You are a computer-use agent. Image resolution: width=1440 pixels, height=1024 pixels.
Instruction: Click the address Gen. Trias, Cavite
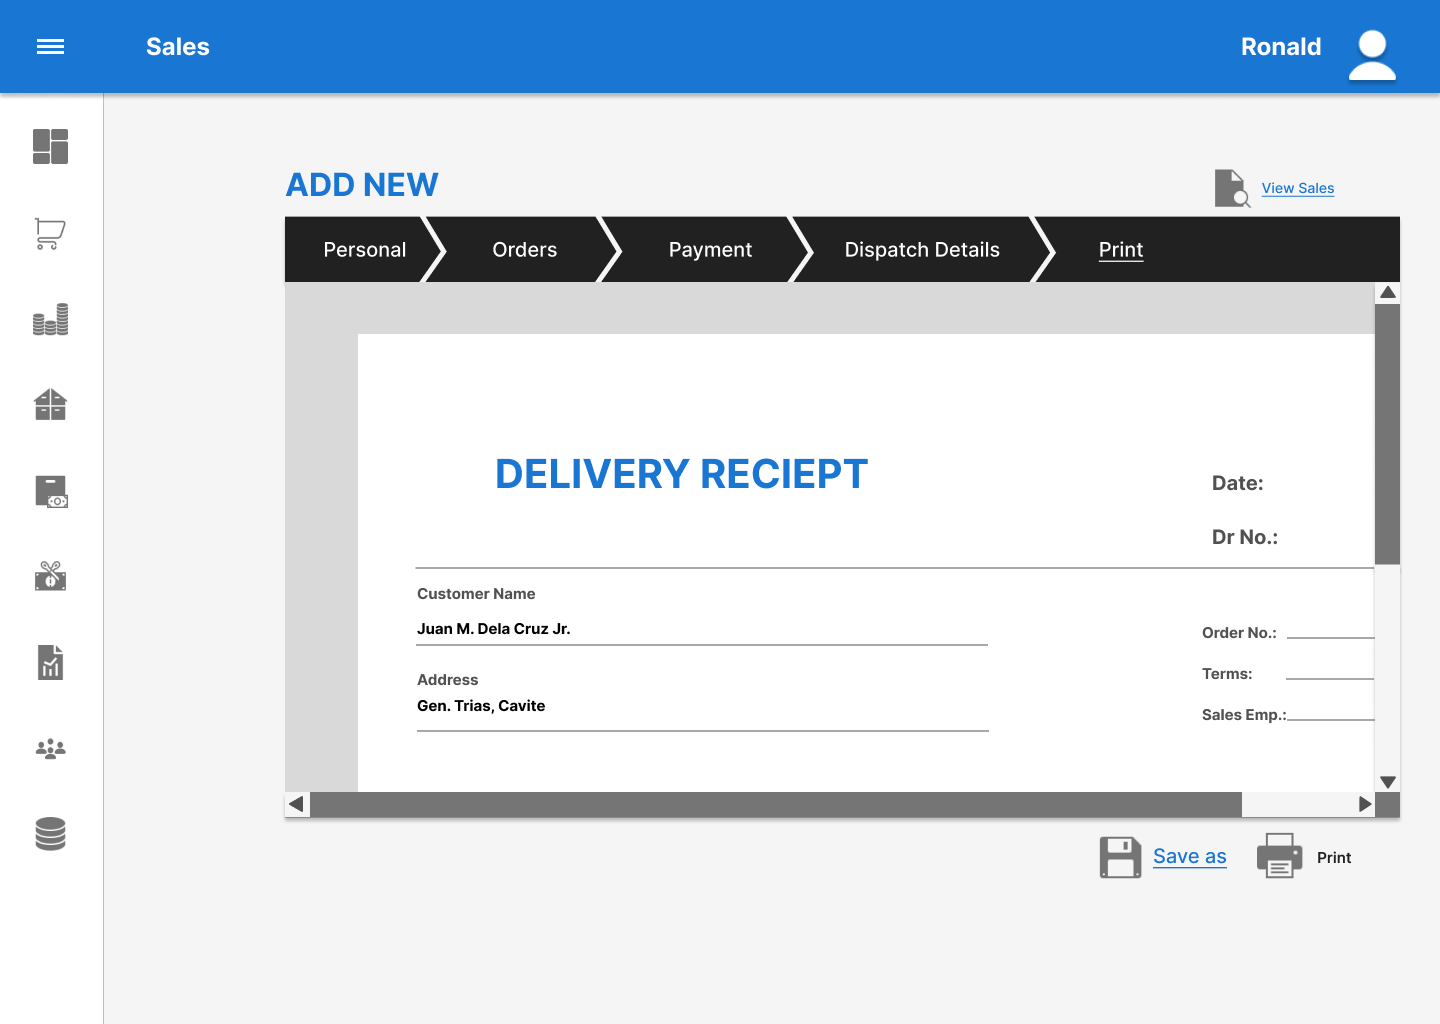[x=481, y=706]
